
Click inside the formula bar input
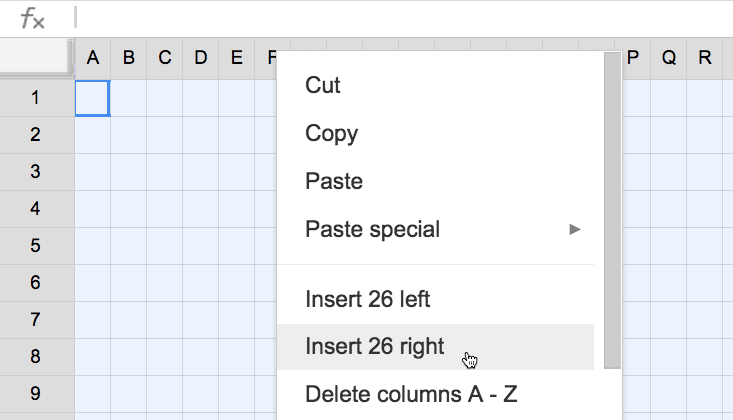tap(400, 18)
